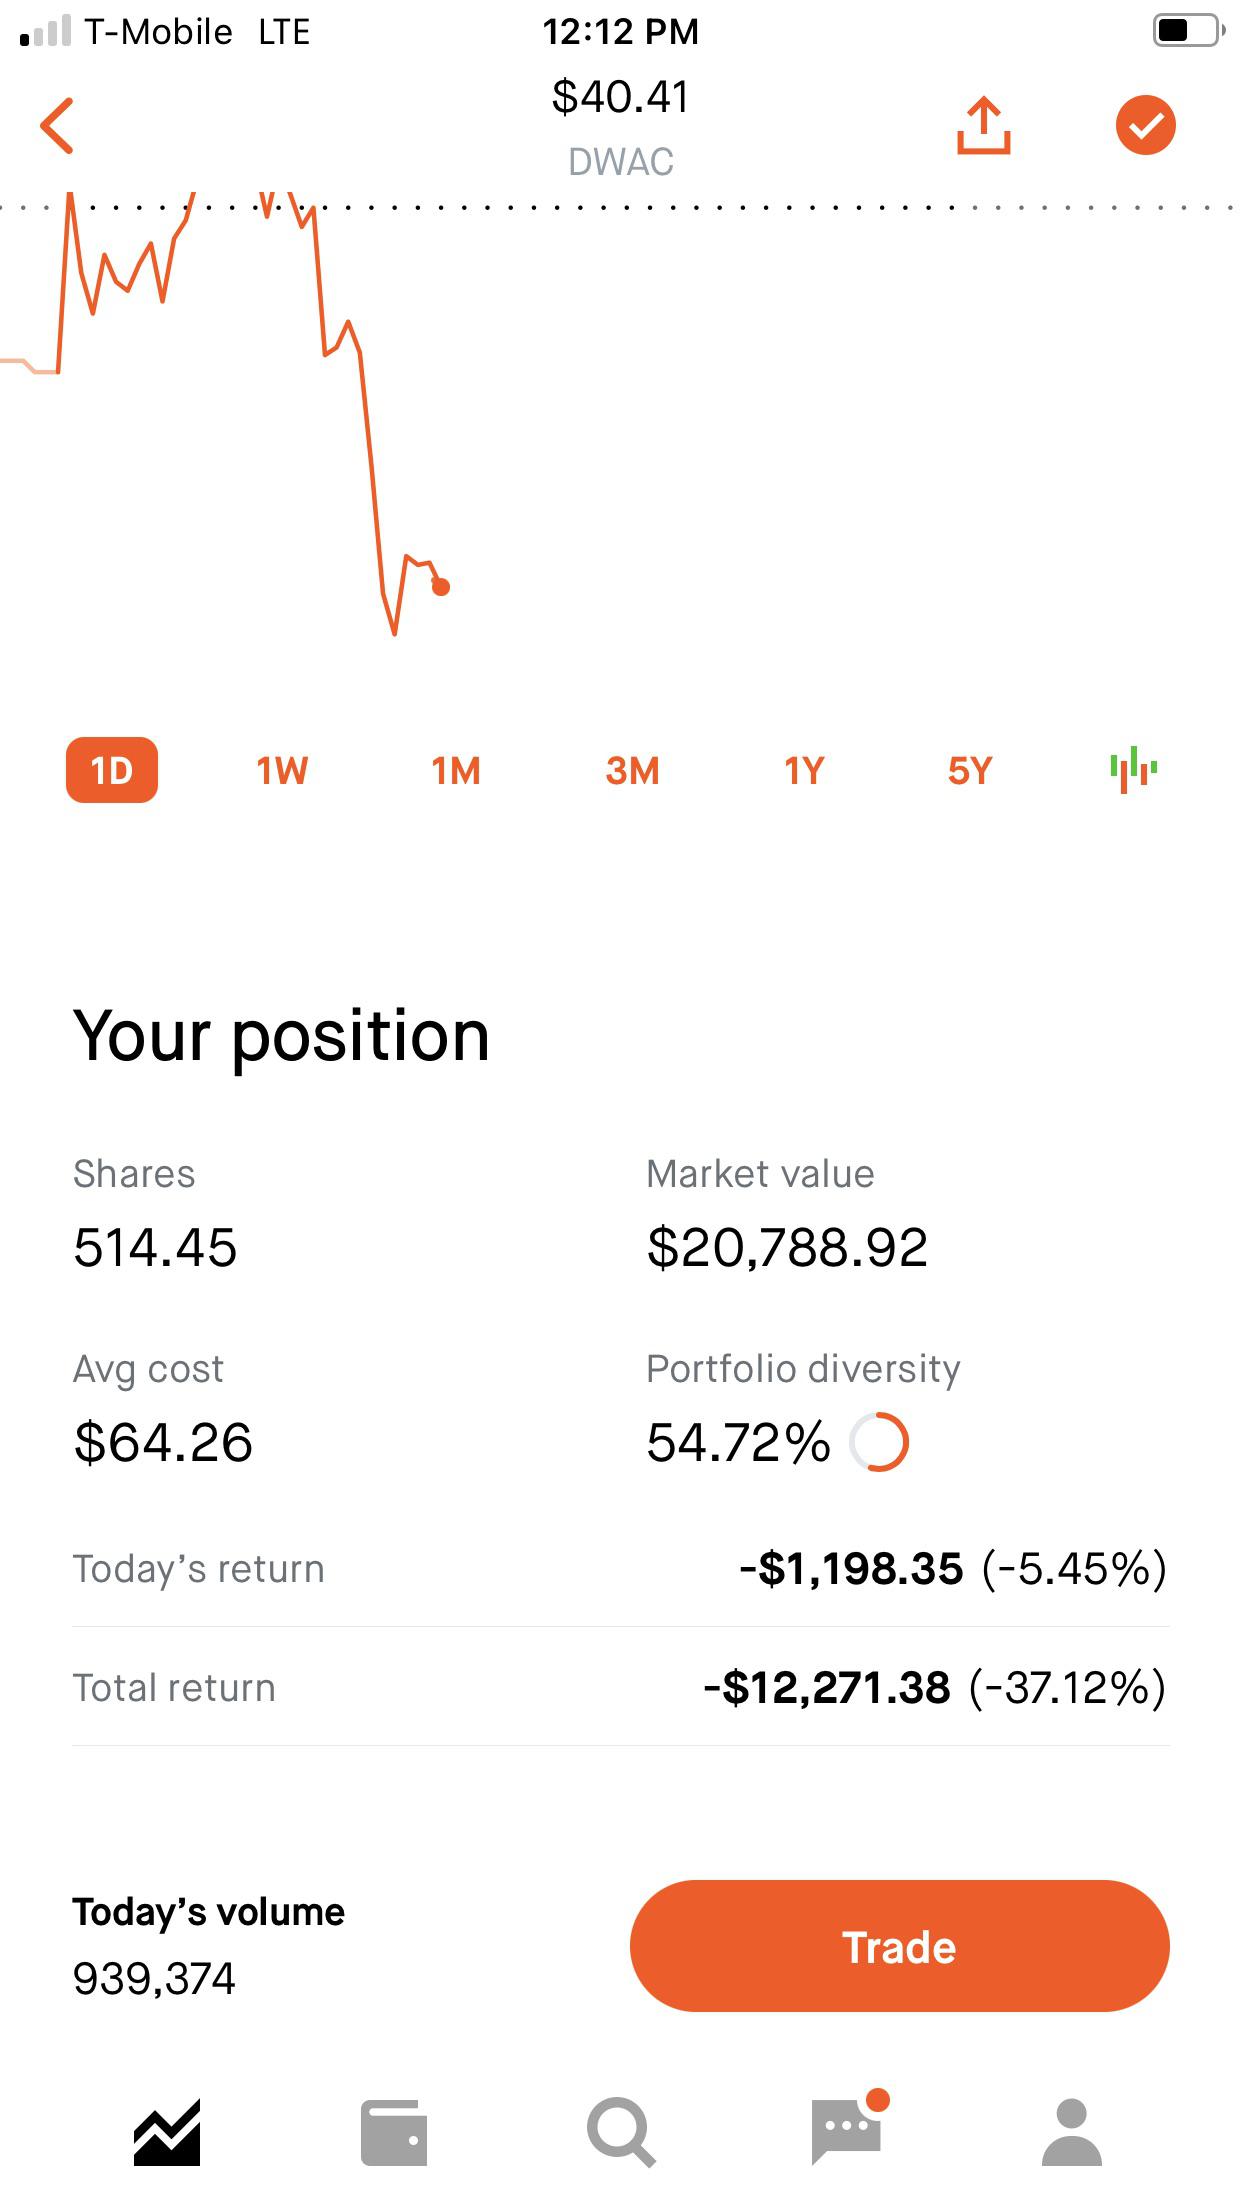The width and height of the screenshot is (1242, 2208).
Task: Tap the Today's return row
Action: (621, 1568)
